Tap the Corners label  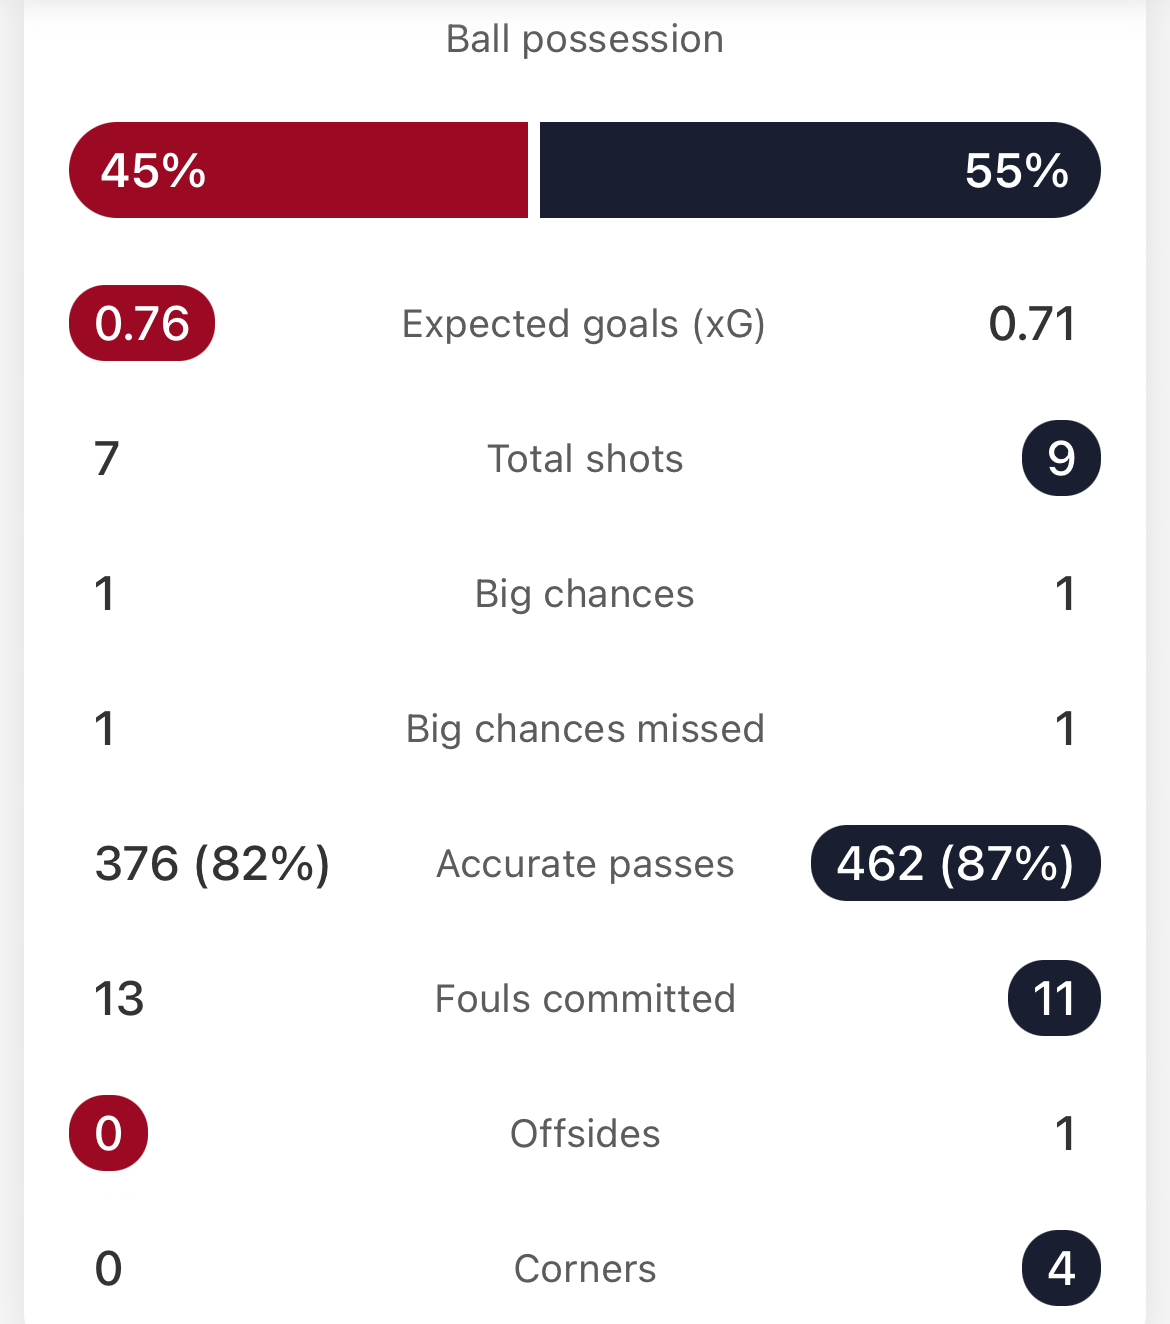tap(585, 1269)
